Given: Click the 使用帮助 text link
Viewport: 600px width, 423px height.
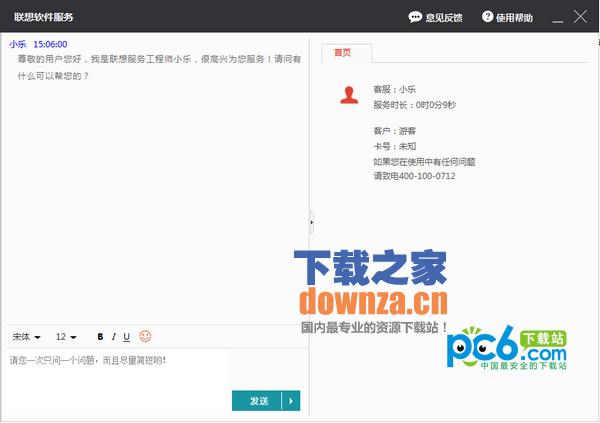Looking at the screenshot, I should 515,18.
